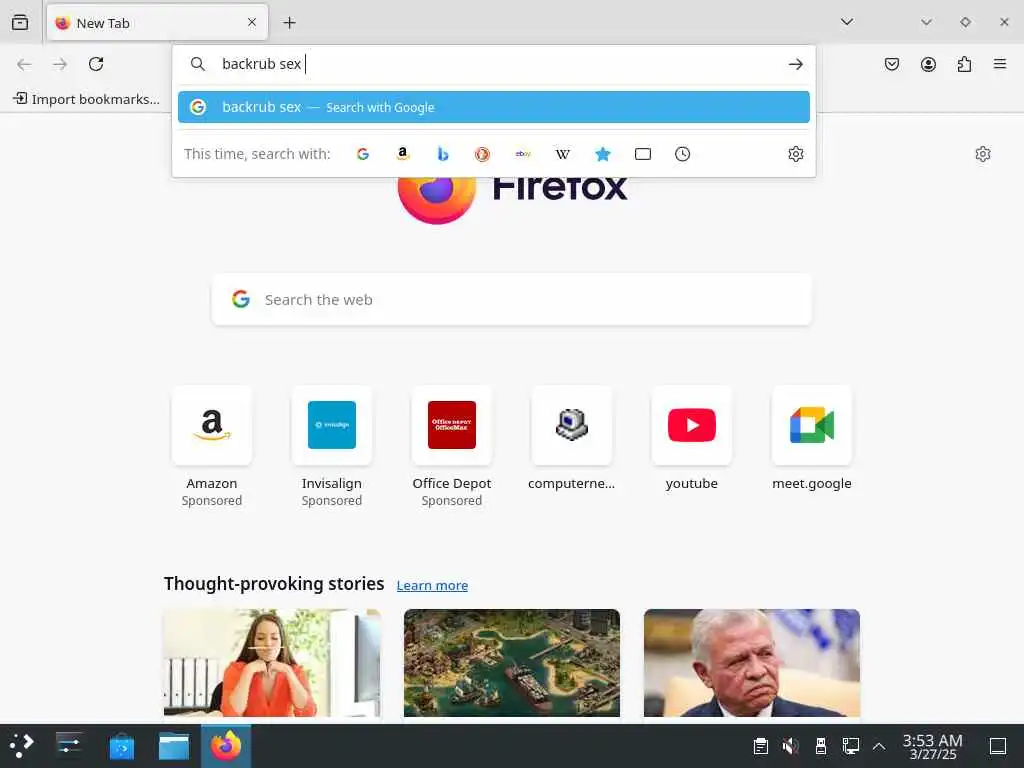Open the KDE application launcher
1024x768 pixels.
(x=21, y=746)
